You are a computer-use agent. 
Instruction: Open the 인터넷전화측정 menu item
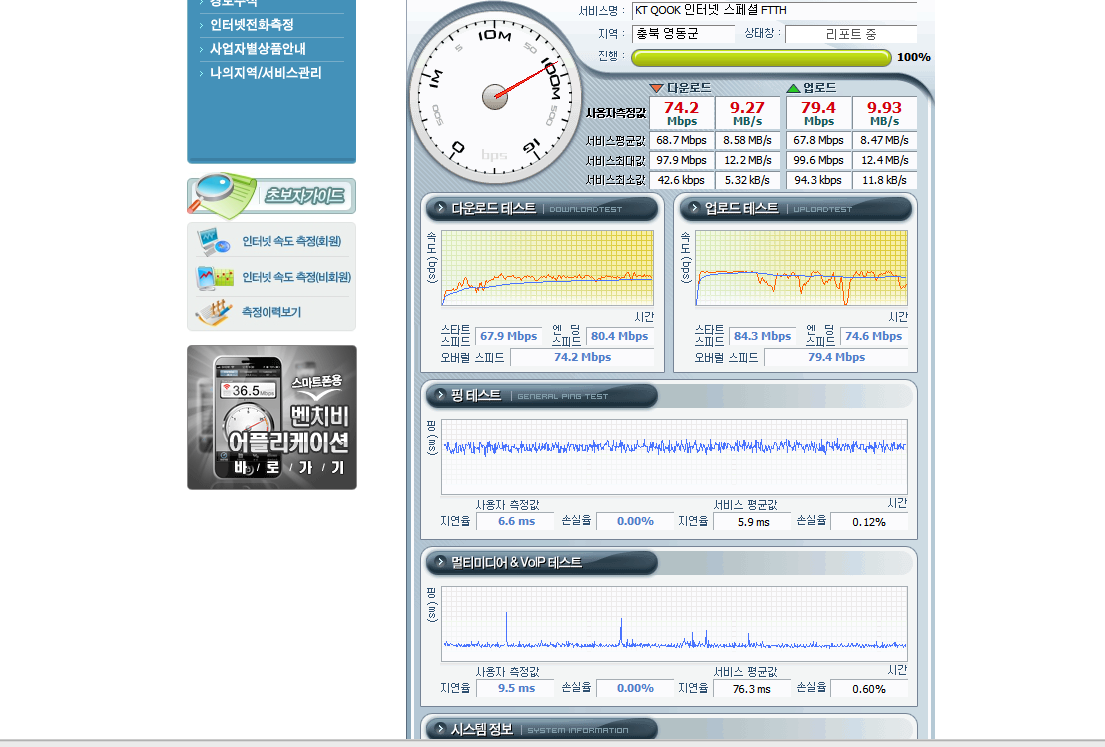[x=252, y=25]
